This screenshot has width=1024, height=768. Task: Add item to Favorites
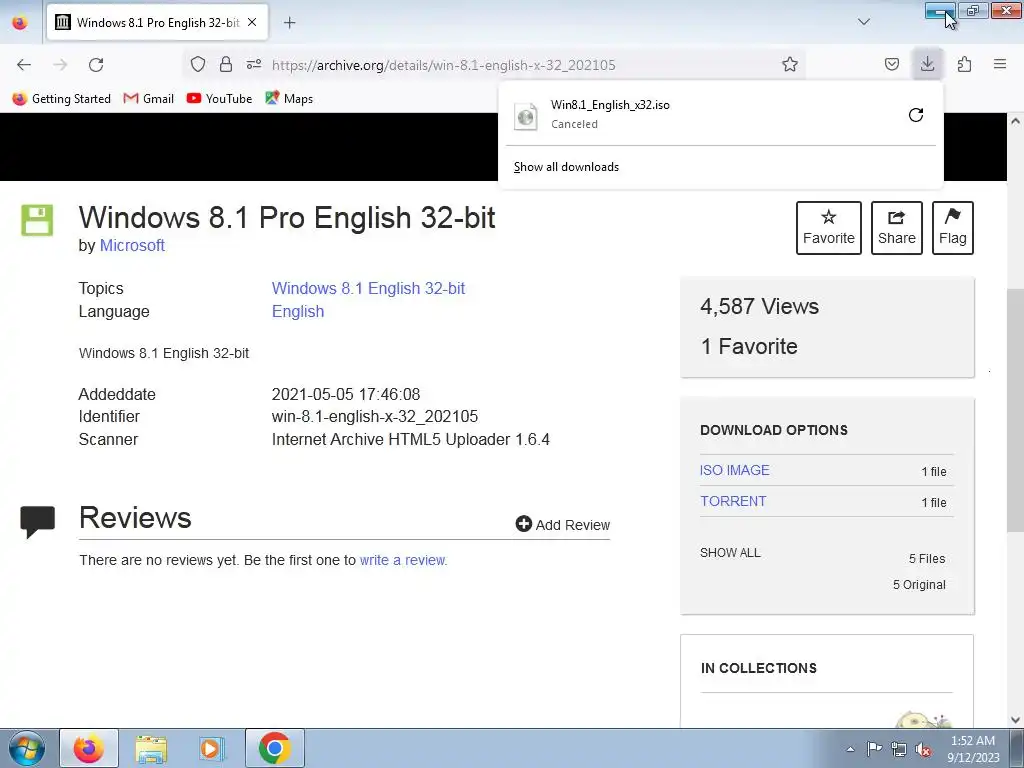click(829, 228)
